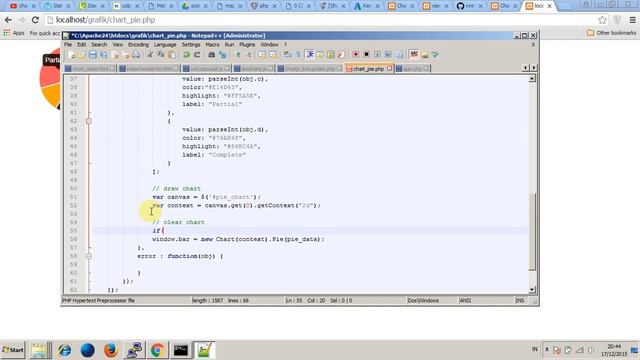The height and width of the screenshot is (360, 640).
Task: Toggle Word Wrap in toolbar
Action: coord(287,54)
